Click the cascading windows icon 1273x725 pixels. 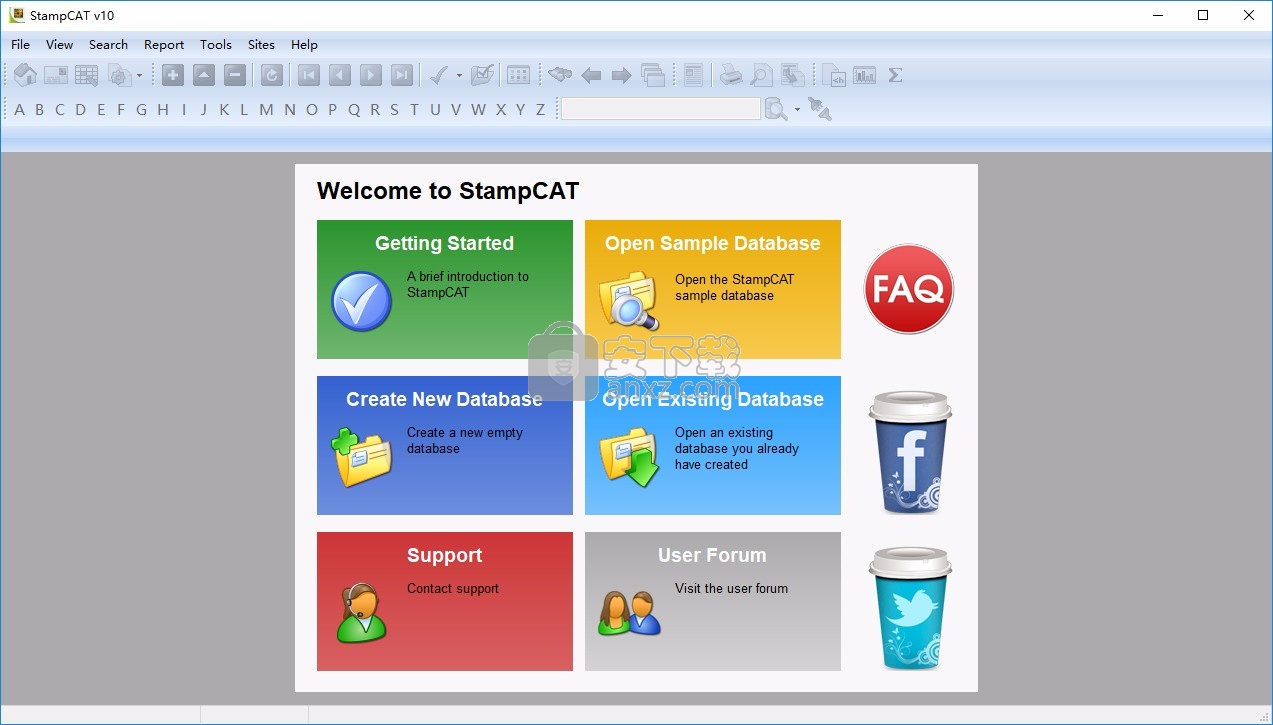[653, 75]
